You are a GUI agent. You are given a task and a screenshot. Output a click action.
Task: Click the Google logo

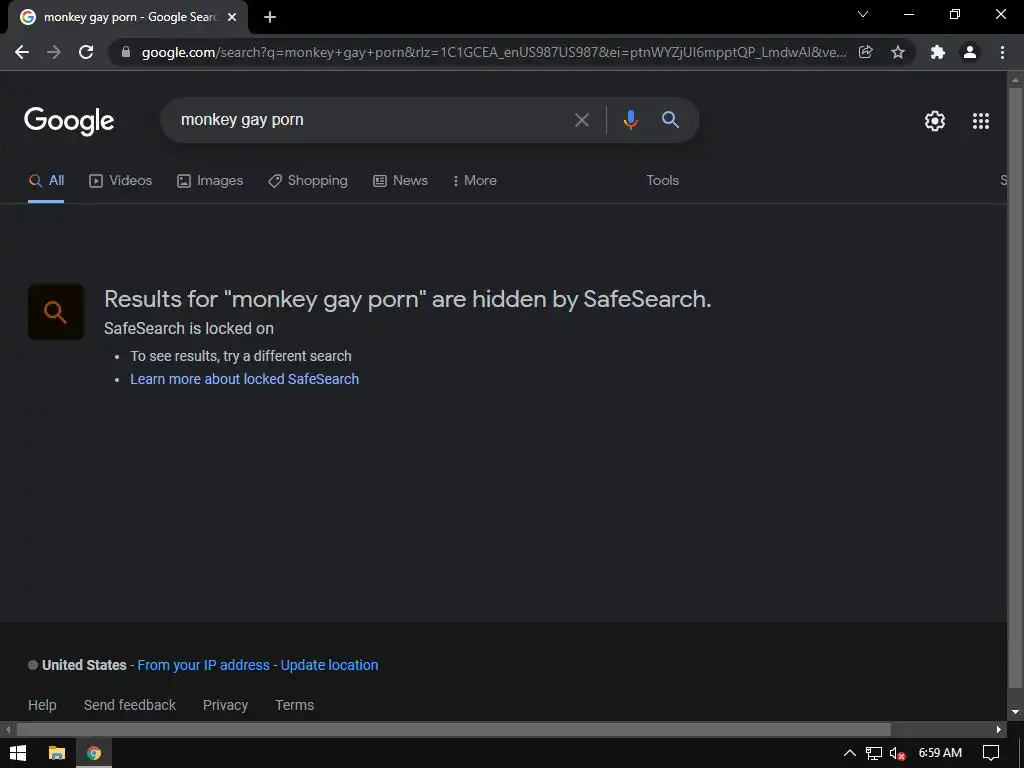(x=69, y=121)
